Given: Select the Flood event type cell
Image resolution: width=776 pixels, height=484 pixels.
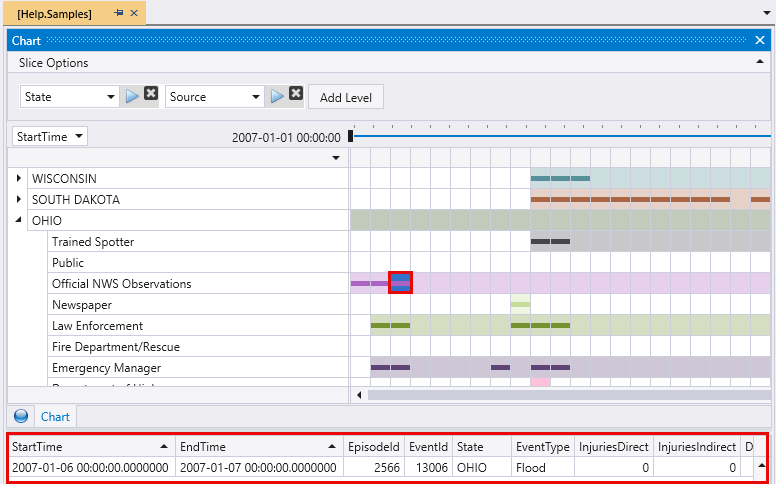Looking at the screenshot, I should pyautogui.click(x=543, y=467).
